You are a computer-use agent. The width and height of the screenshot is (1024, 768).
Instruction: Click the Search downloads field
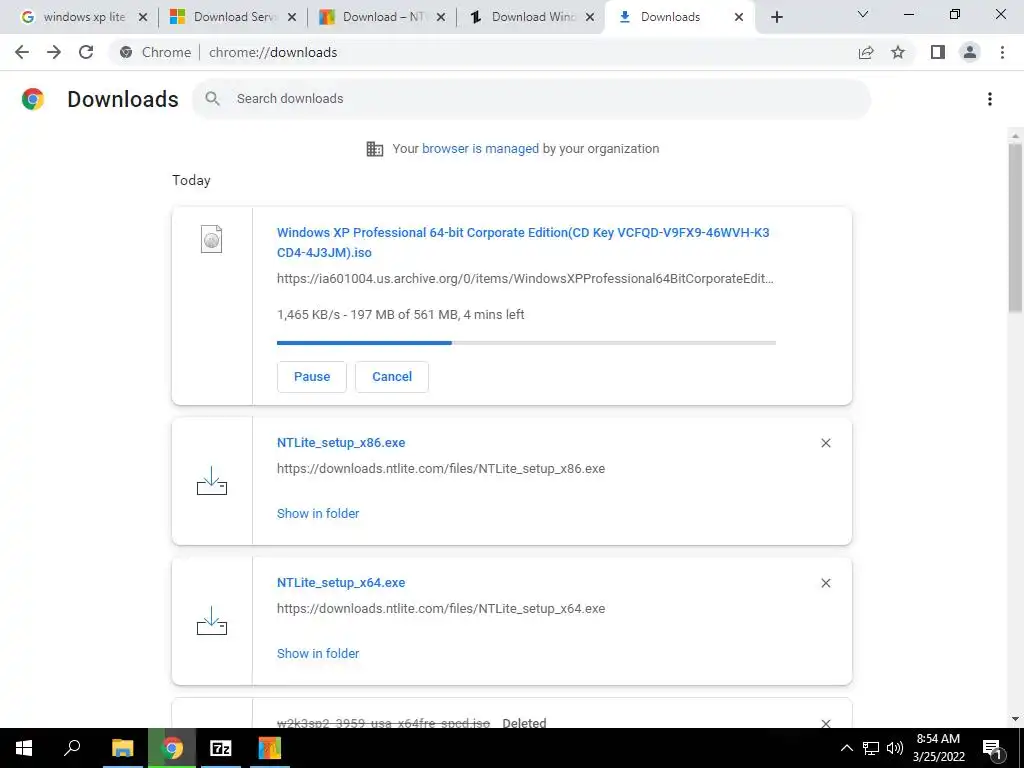click(531, 99)
